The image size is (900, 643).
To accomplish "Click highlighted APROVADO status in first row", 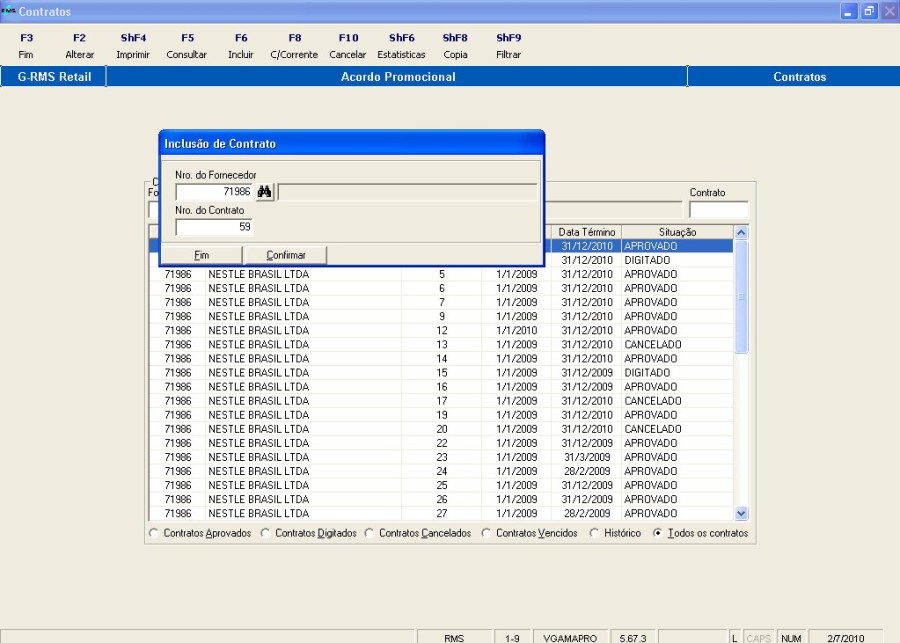I will 650,246.
